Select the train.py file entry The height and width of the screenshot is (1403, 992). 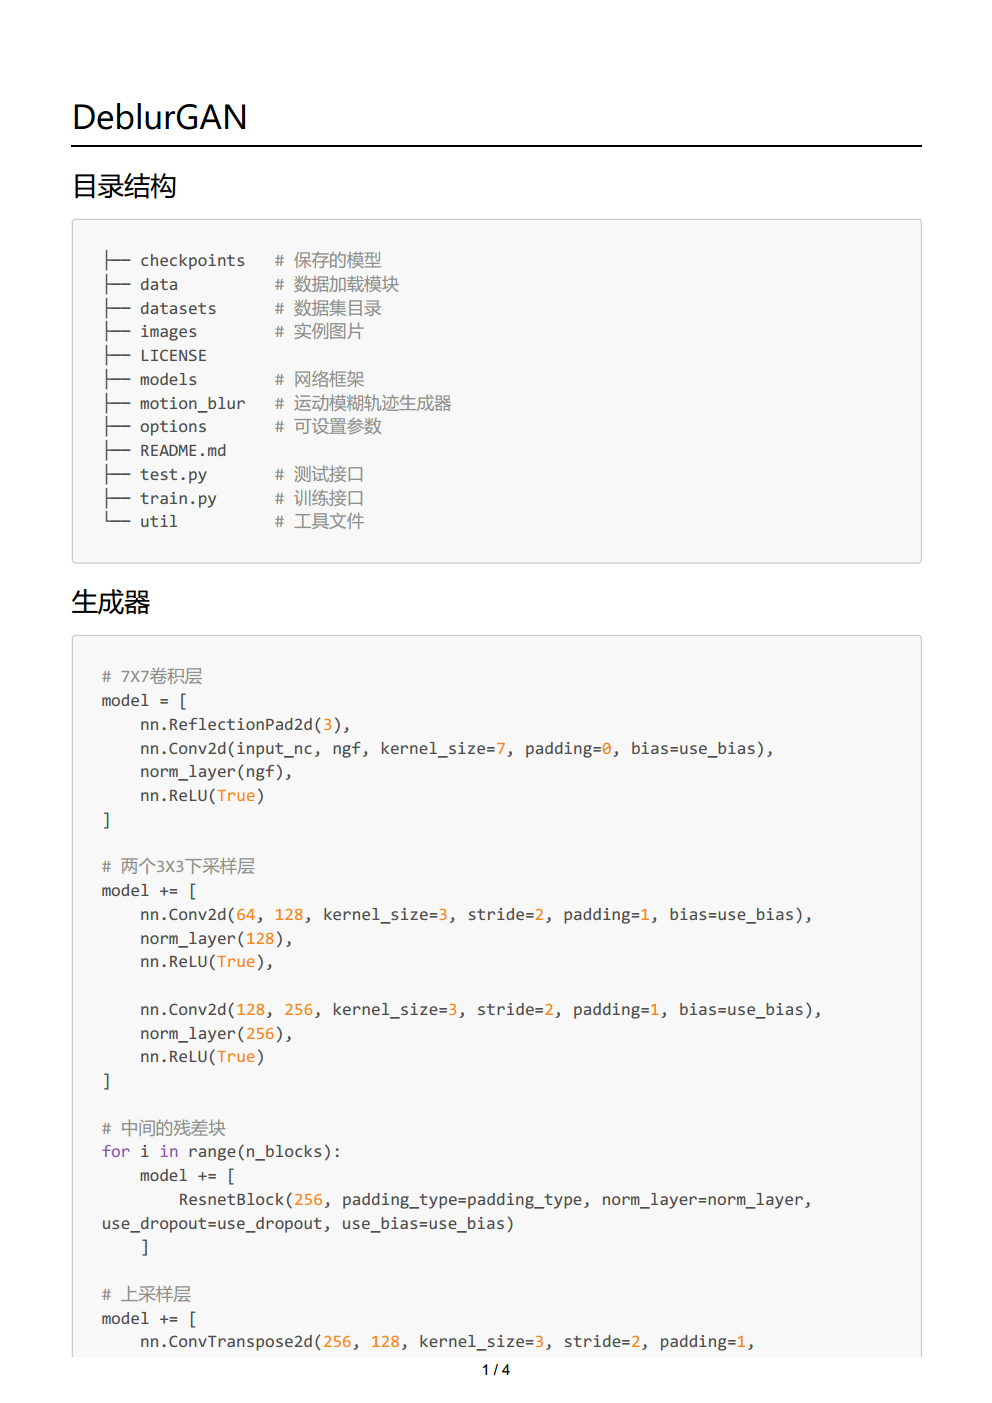tap(178, 498)
